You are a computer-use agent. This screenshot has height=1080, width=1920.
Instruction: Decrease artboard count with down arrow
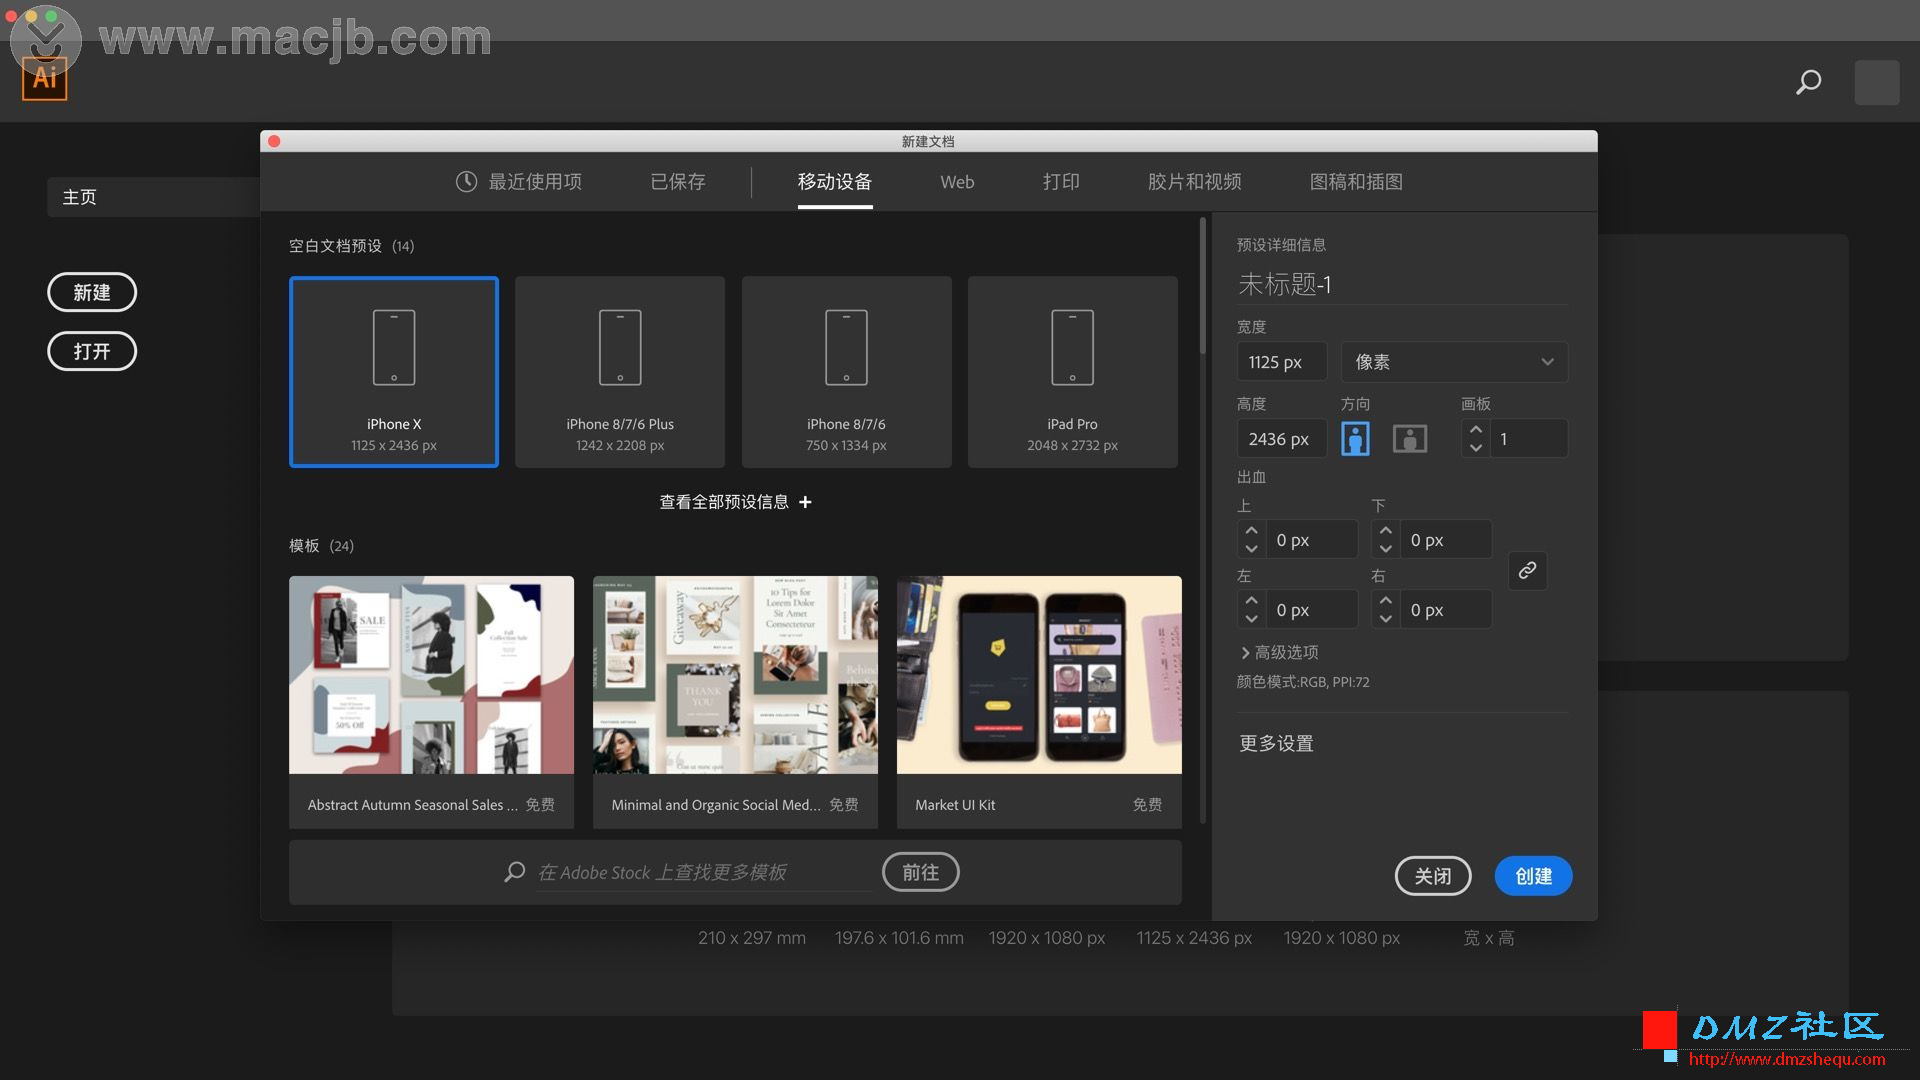coord(1476,448)
